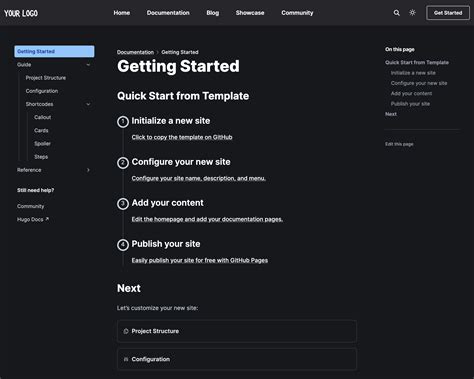
Task: Click the Configuration card icon
Action: click(126, 359)
